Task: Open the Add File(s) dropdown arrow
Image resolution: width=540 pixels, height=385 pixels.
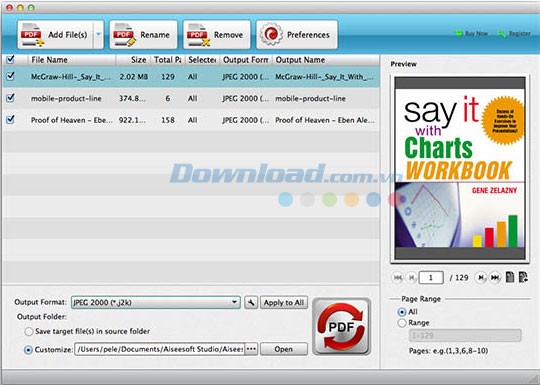Action: [98, 34]
